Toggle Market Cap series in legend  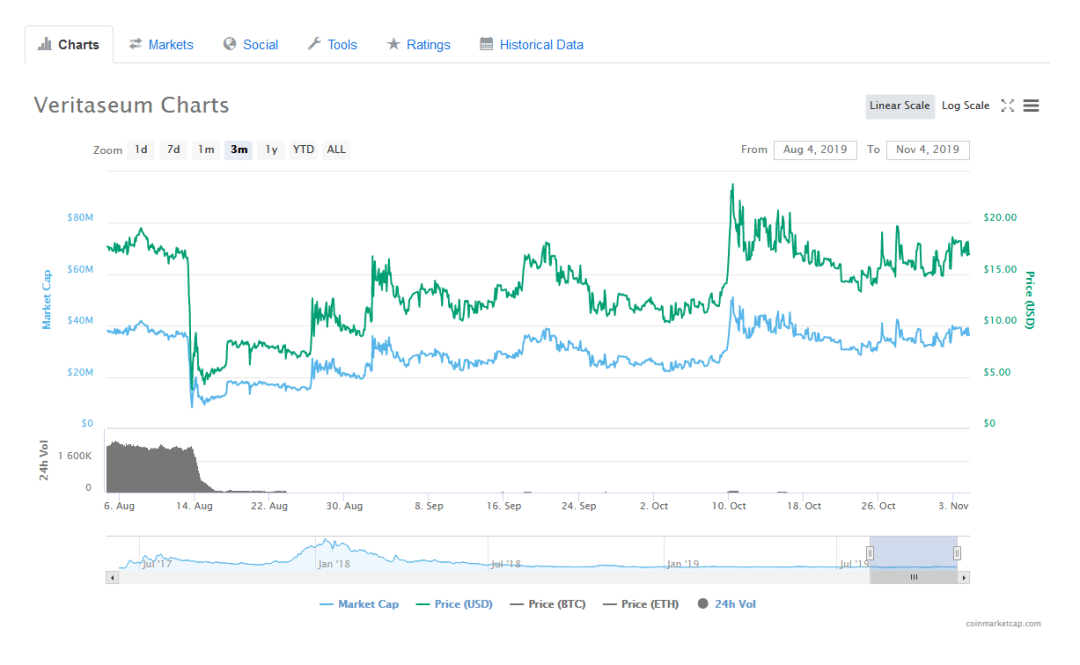point(359,604)
